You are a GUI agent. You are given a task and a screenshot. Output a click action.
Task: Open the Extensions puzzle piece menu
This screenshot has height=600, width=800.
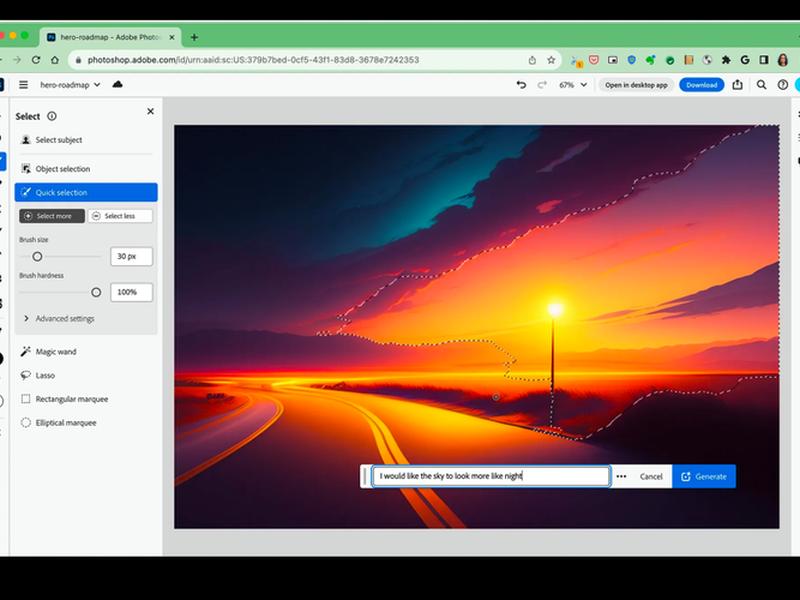(x=726, y=60)
